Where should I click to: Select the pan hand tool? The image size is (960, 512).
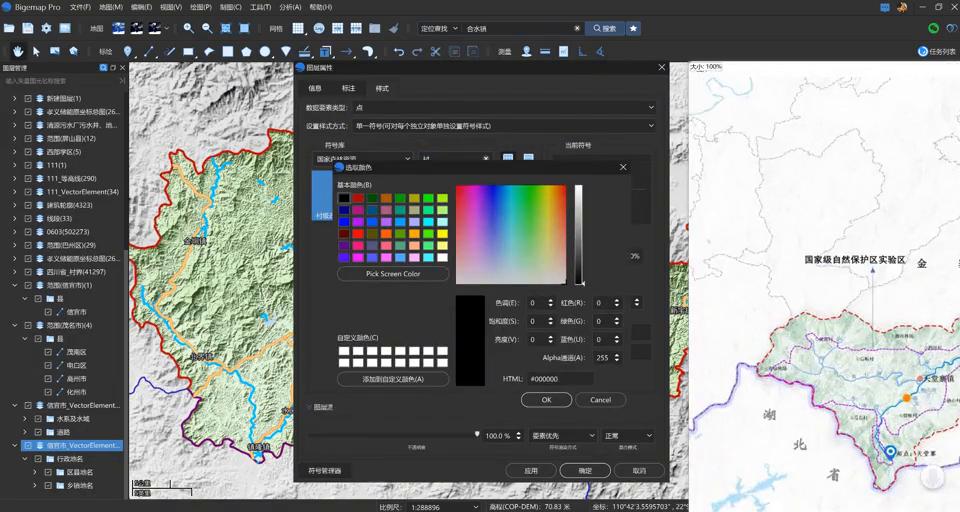coord(18,51)
